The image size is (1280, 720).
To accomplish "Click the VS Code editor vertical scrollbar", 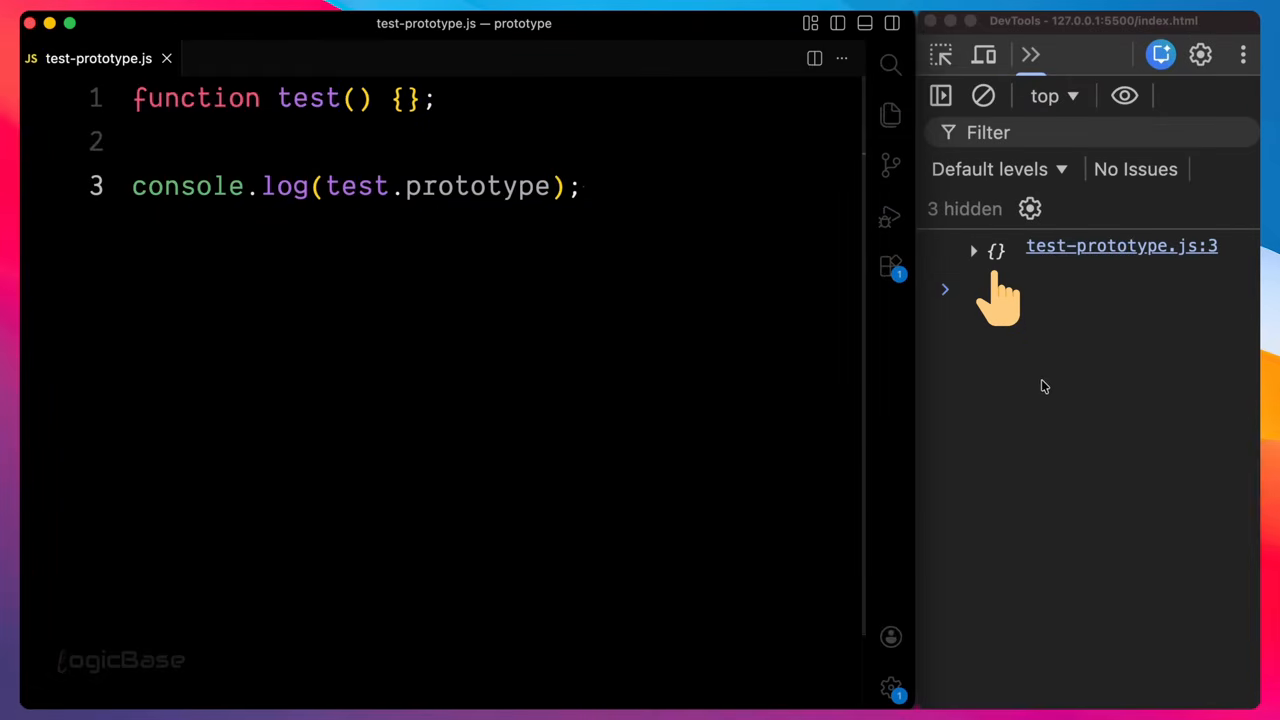I will click(x=864, y=355).
